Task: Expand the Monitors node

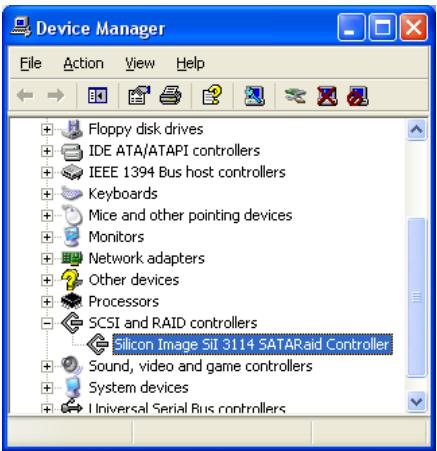Action: tap(47, 237)
